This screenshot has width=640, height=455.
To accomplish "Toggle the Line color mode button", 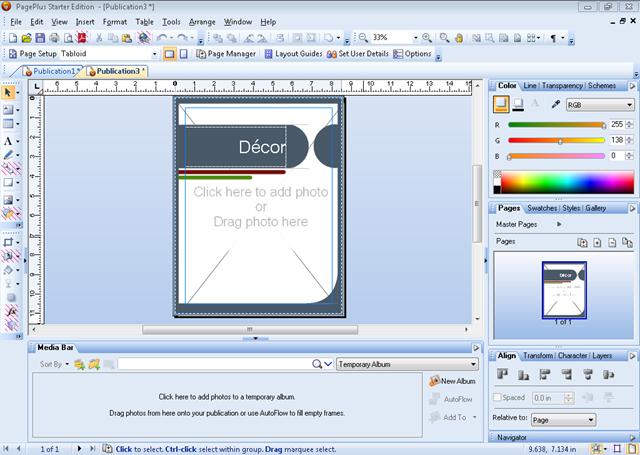I will (518, 104).
